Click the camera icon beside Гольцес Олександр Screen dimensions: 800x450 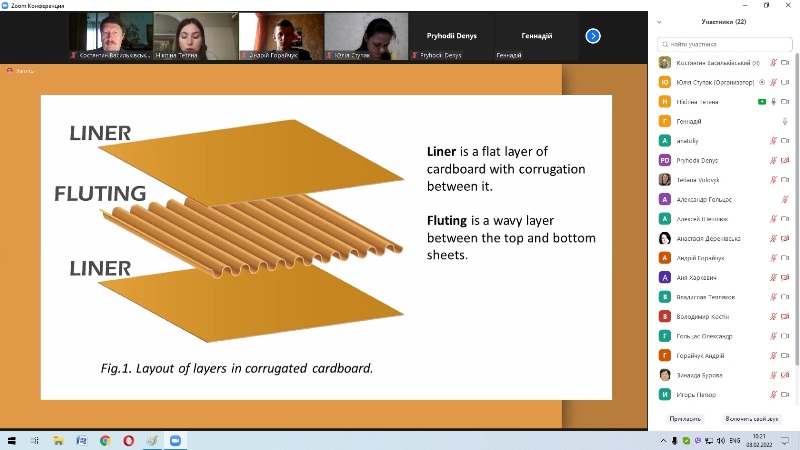(x=785, y=336)
